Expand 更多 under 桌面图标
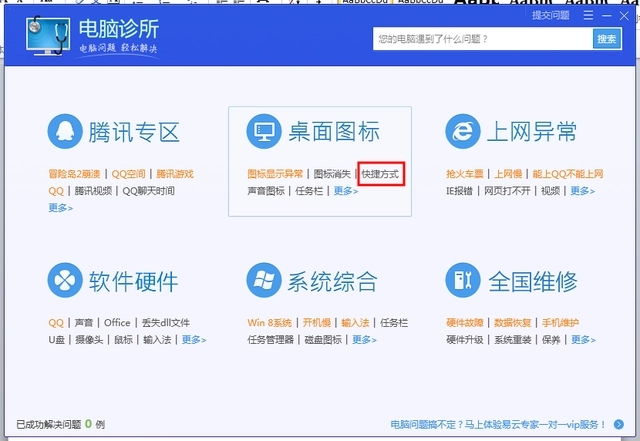 point(346,191)
